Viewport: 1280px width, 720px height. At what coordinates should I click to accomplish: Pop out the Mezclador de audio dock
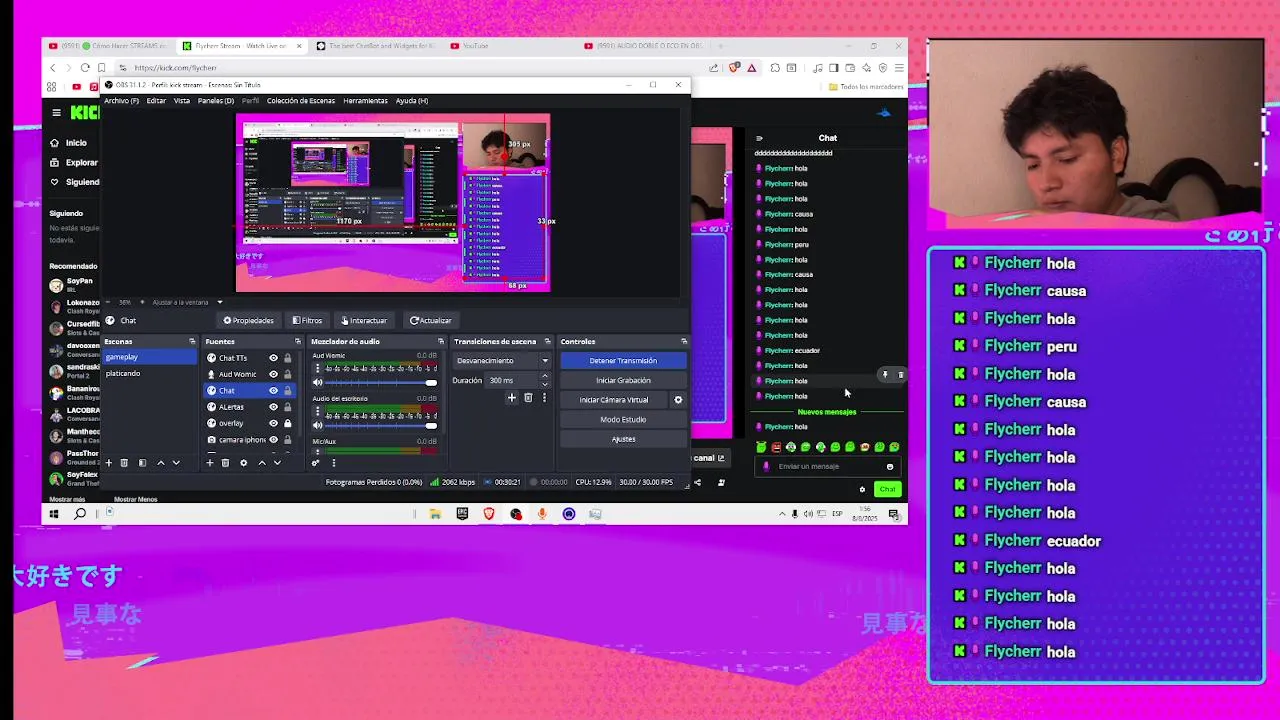[x=441, y=342]
